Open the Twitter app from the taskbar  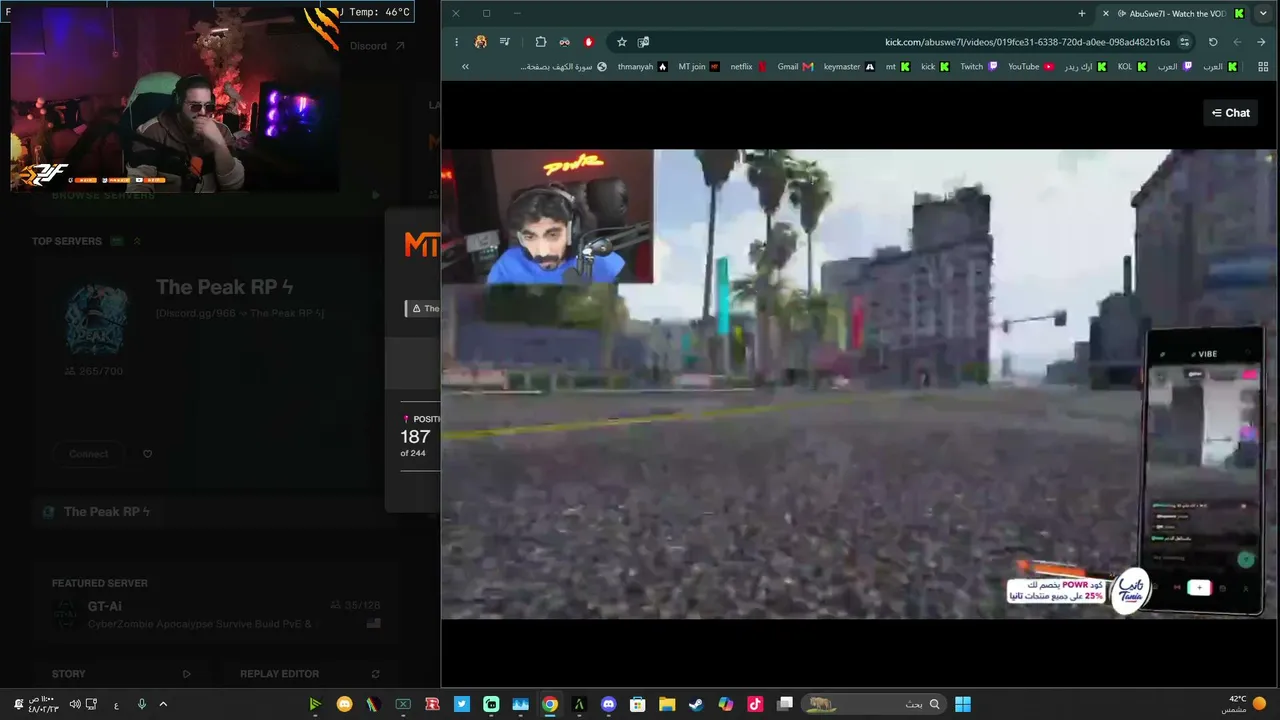[x=462, y=704]
